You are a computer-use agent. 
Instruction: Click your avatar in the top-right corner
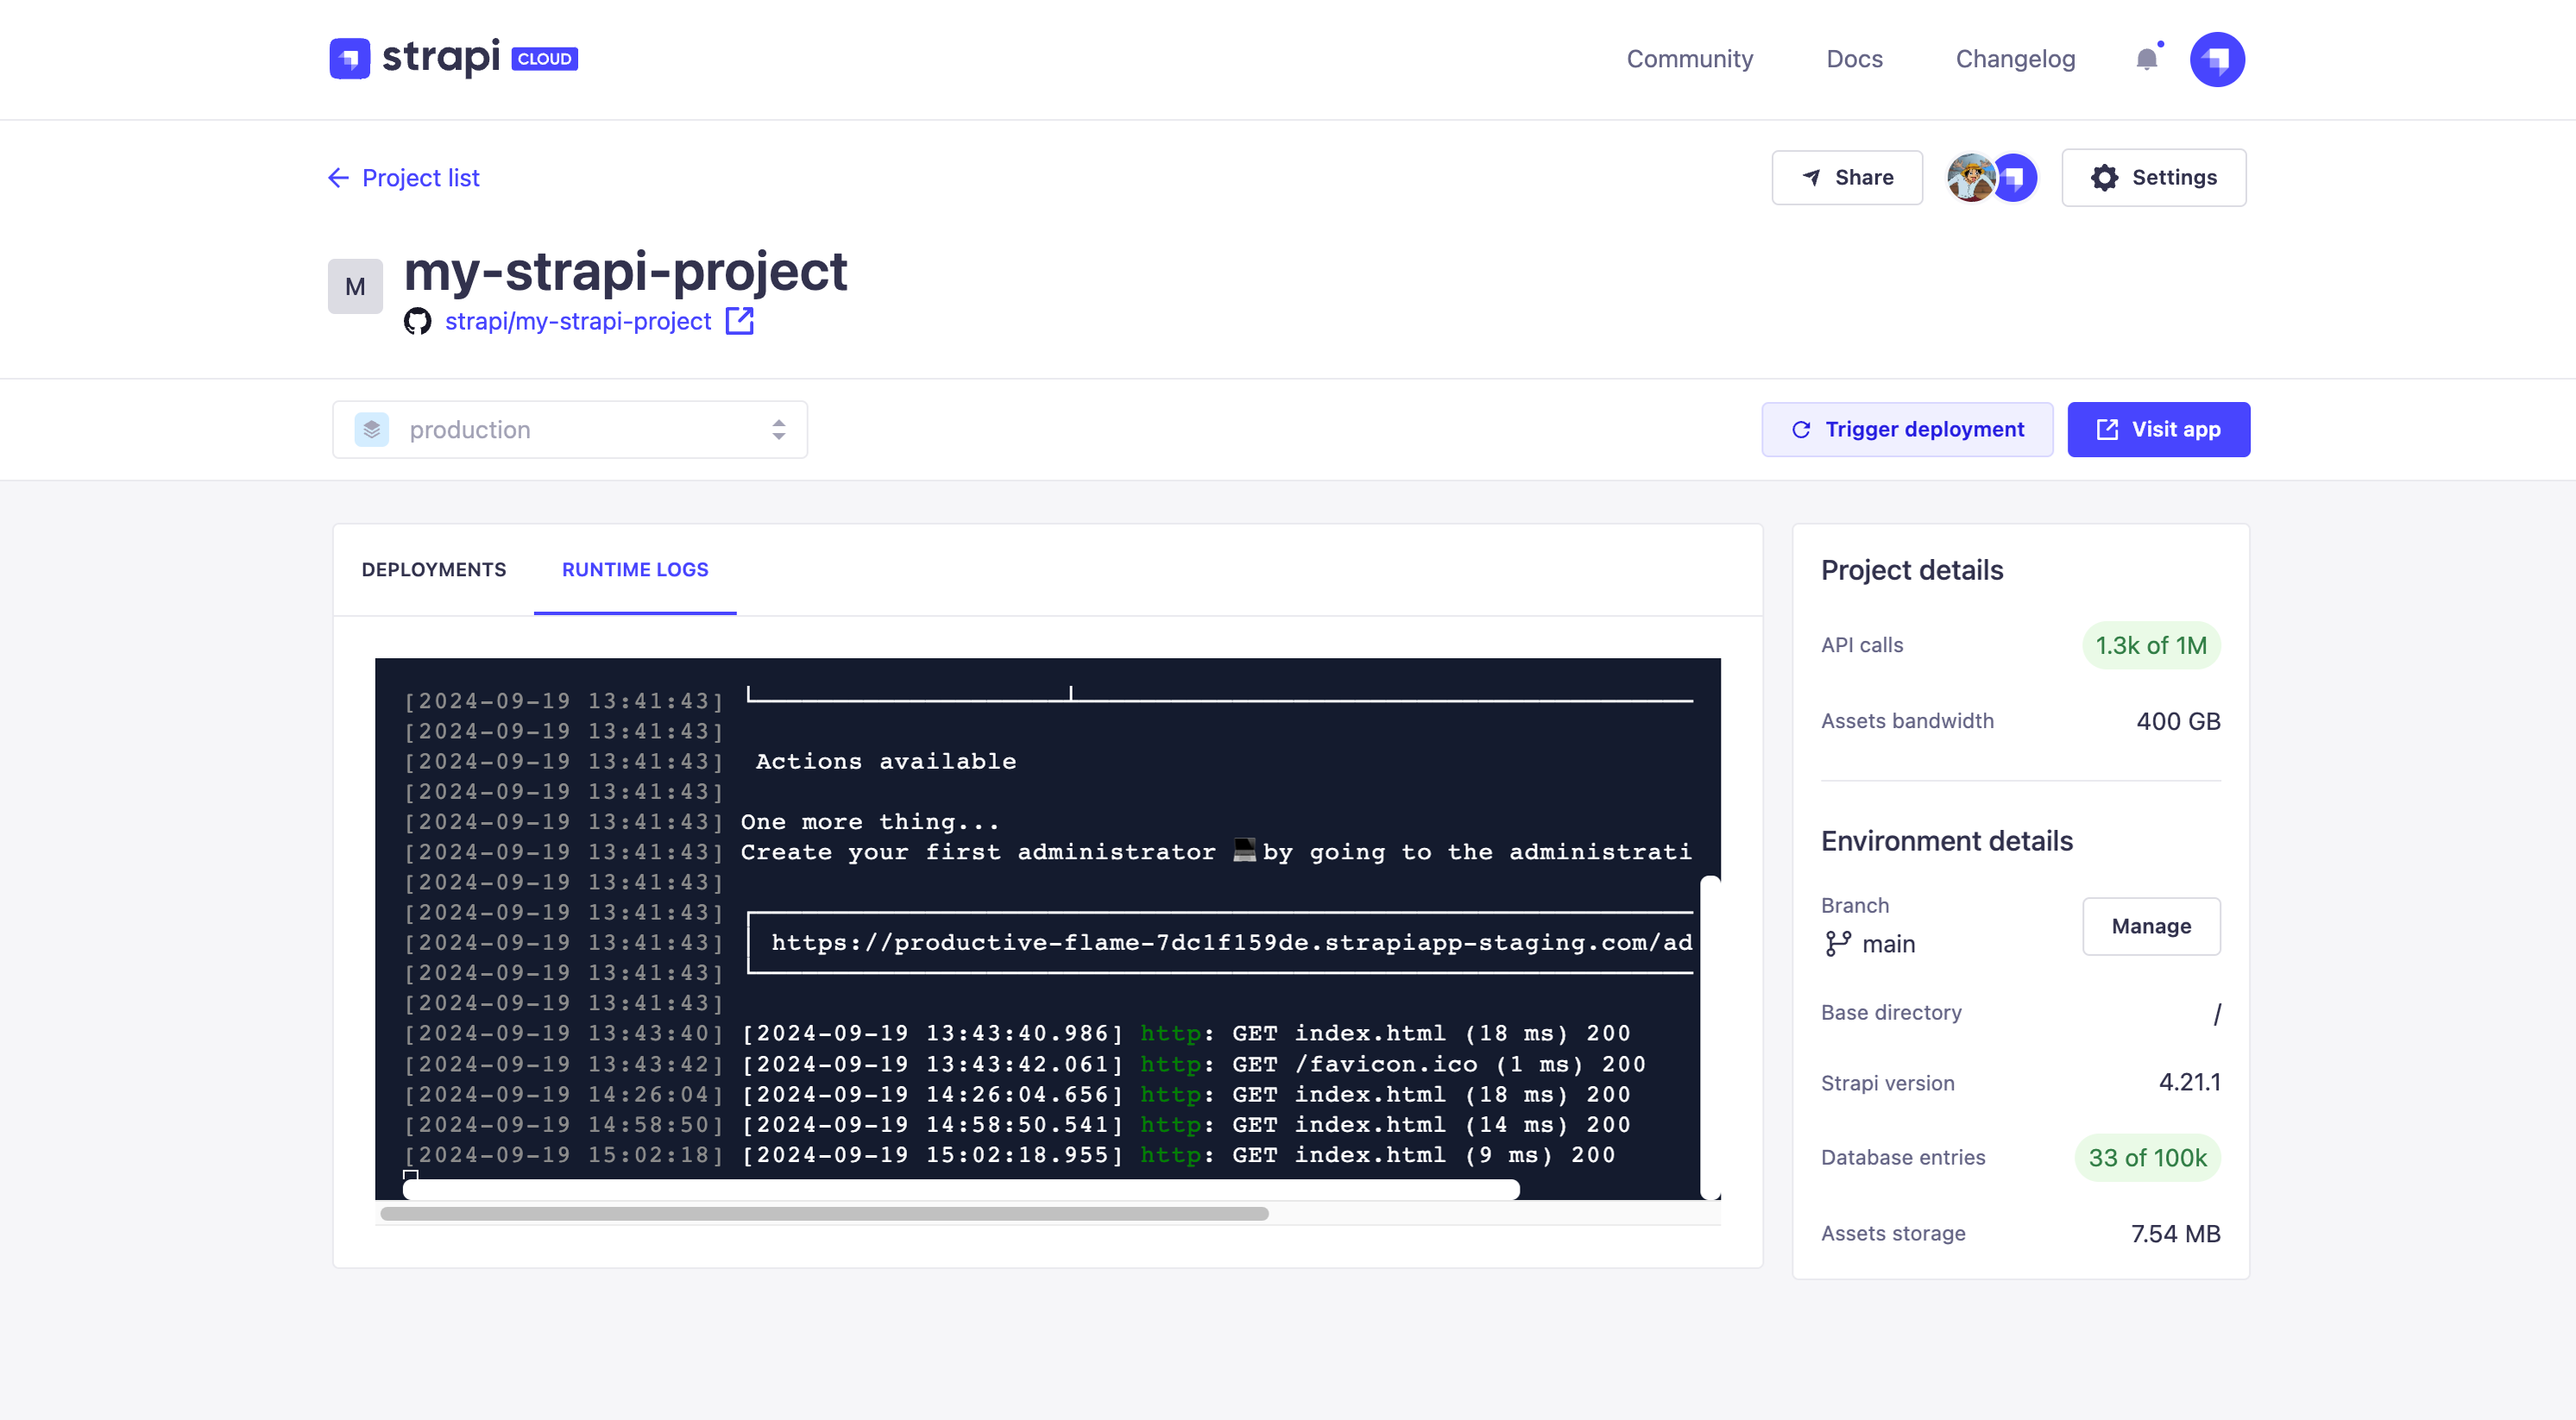(x=2216, y=59)
